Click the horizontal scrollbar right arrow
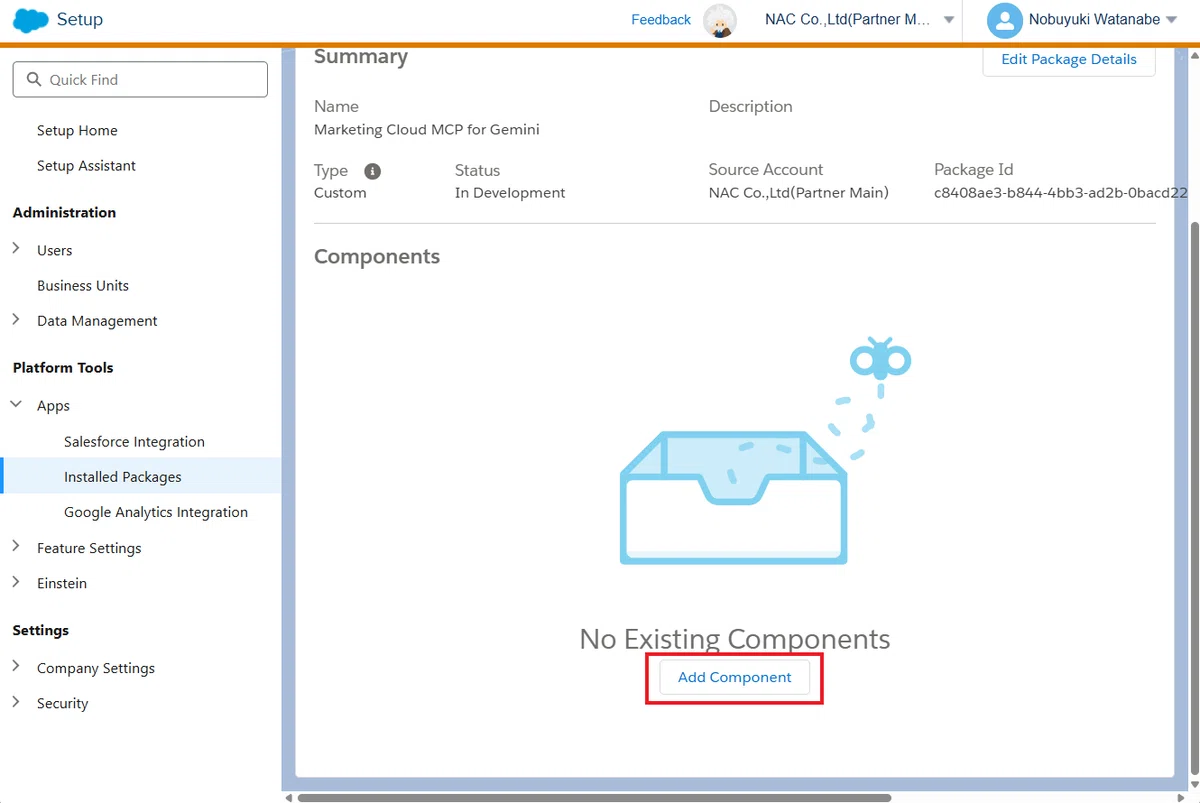 [1181, 798]
